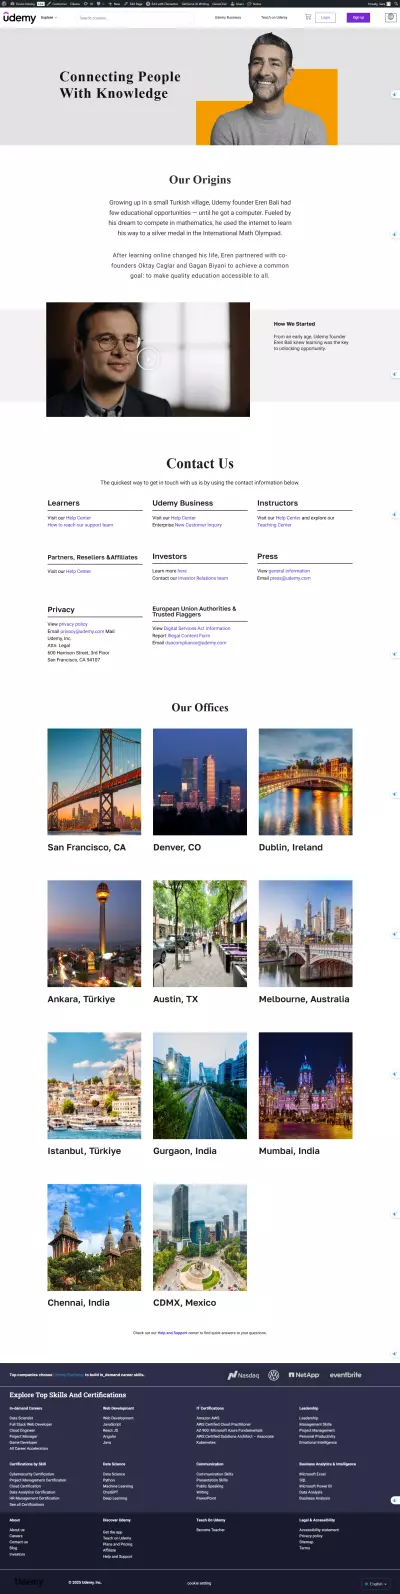This screenshot has height=1594, width=400.
Task: Click the eventbrite logo
Action: click(x=345, y=1375)
